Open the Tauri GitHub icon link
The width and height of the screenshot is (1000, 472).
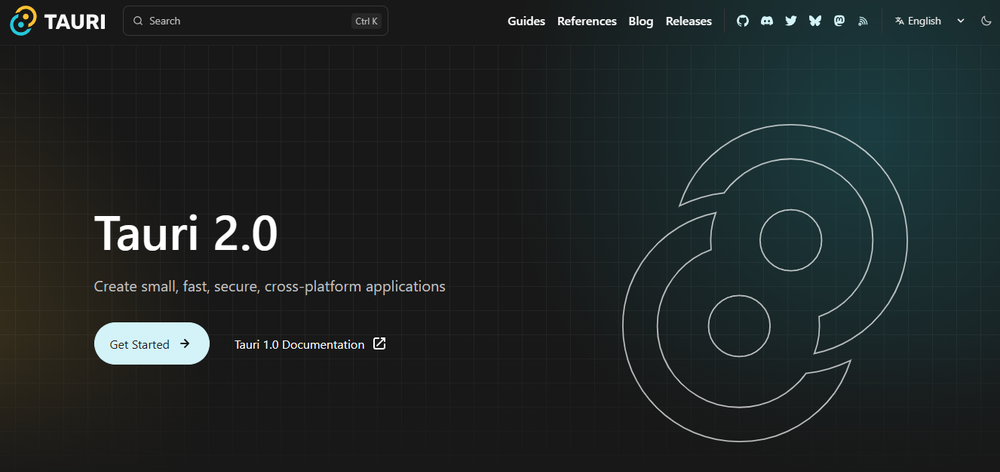coord(742,21)
